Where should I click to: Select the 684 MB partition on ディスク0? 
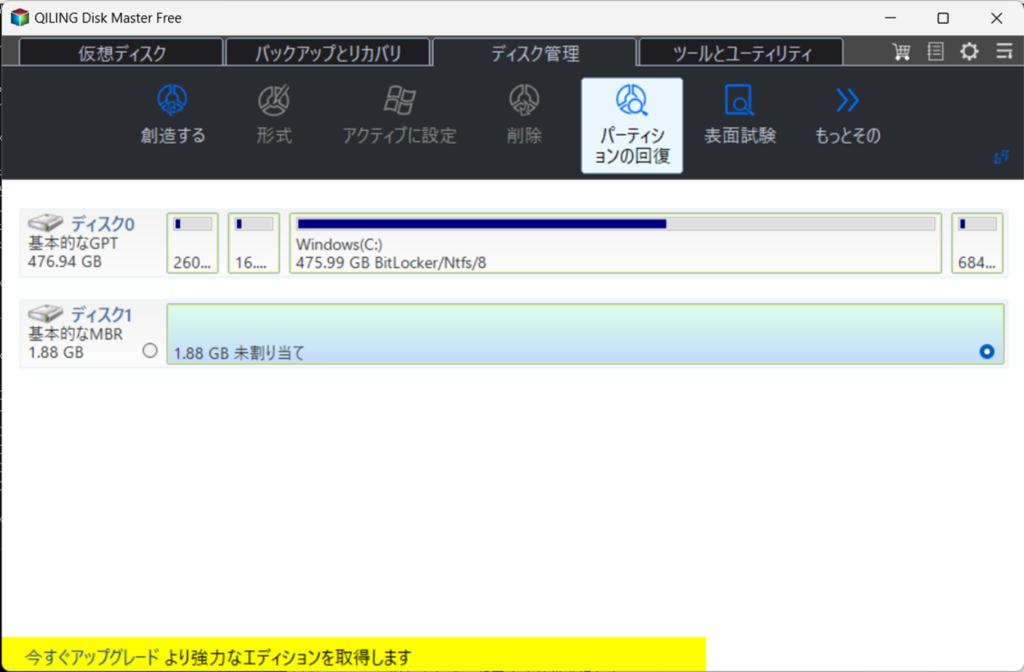977,243
